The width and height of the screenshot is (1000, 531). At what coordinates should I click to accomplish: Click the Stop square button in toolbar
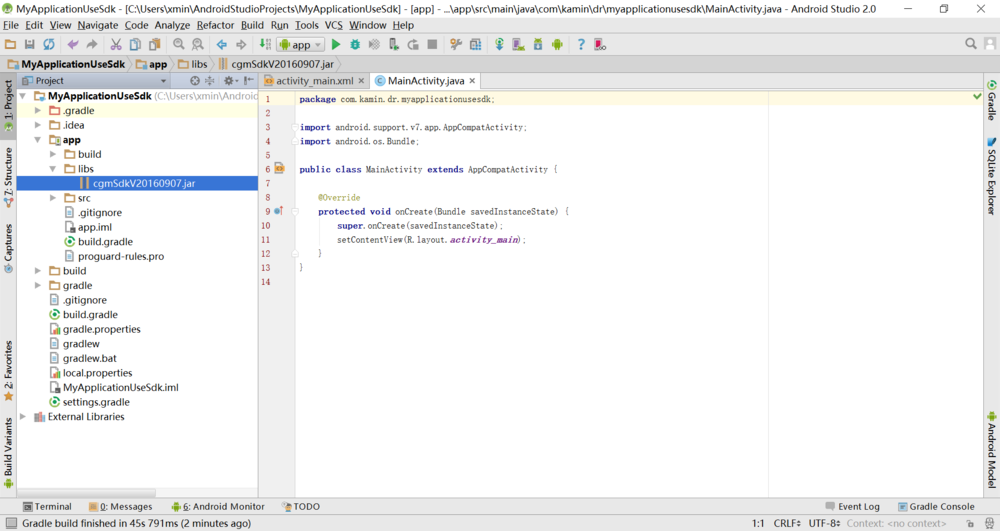[432, 45]
